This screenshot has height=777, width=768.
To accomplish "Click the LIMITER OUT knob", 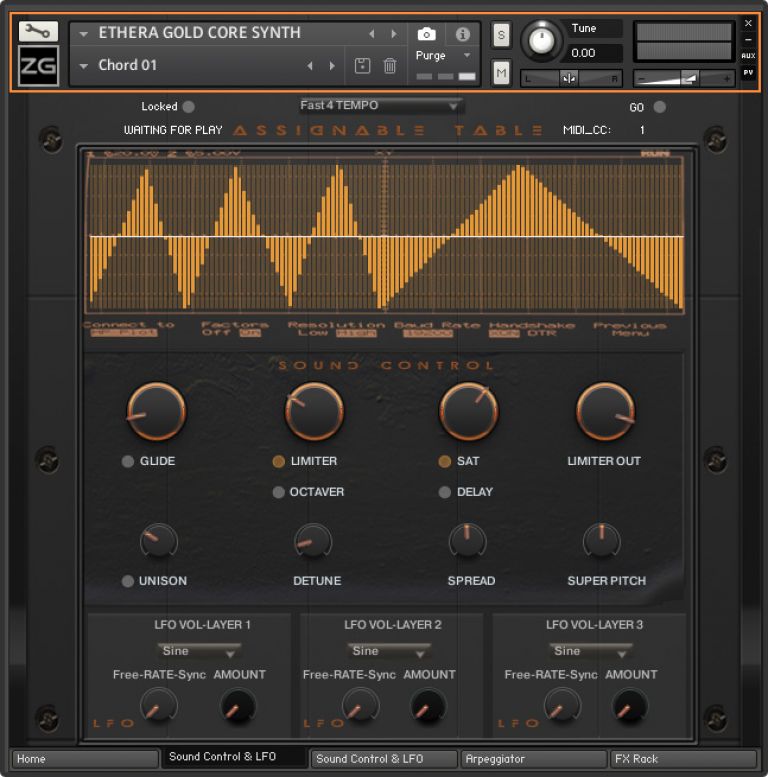I will pos(605,411).
